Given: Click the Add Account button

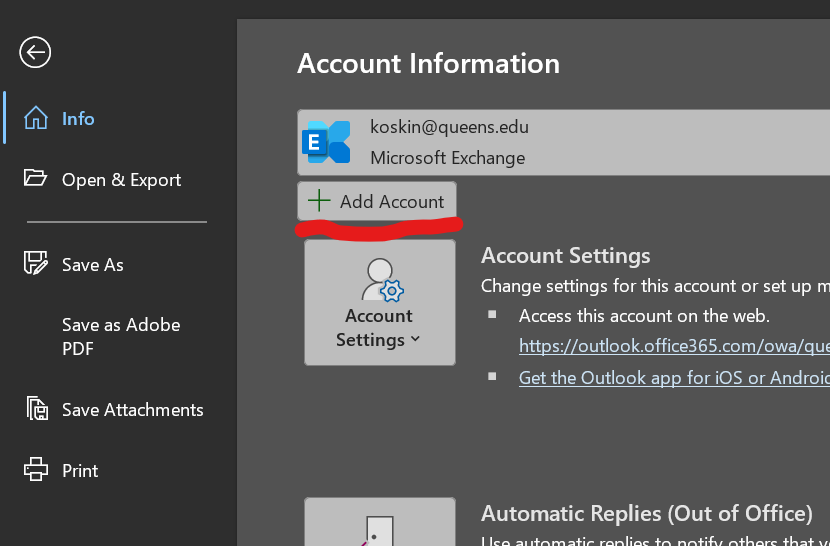Looking at the screenshot, I should [x=377, y=201].
